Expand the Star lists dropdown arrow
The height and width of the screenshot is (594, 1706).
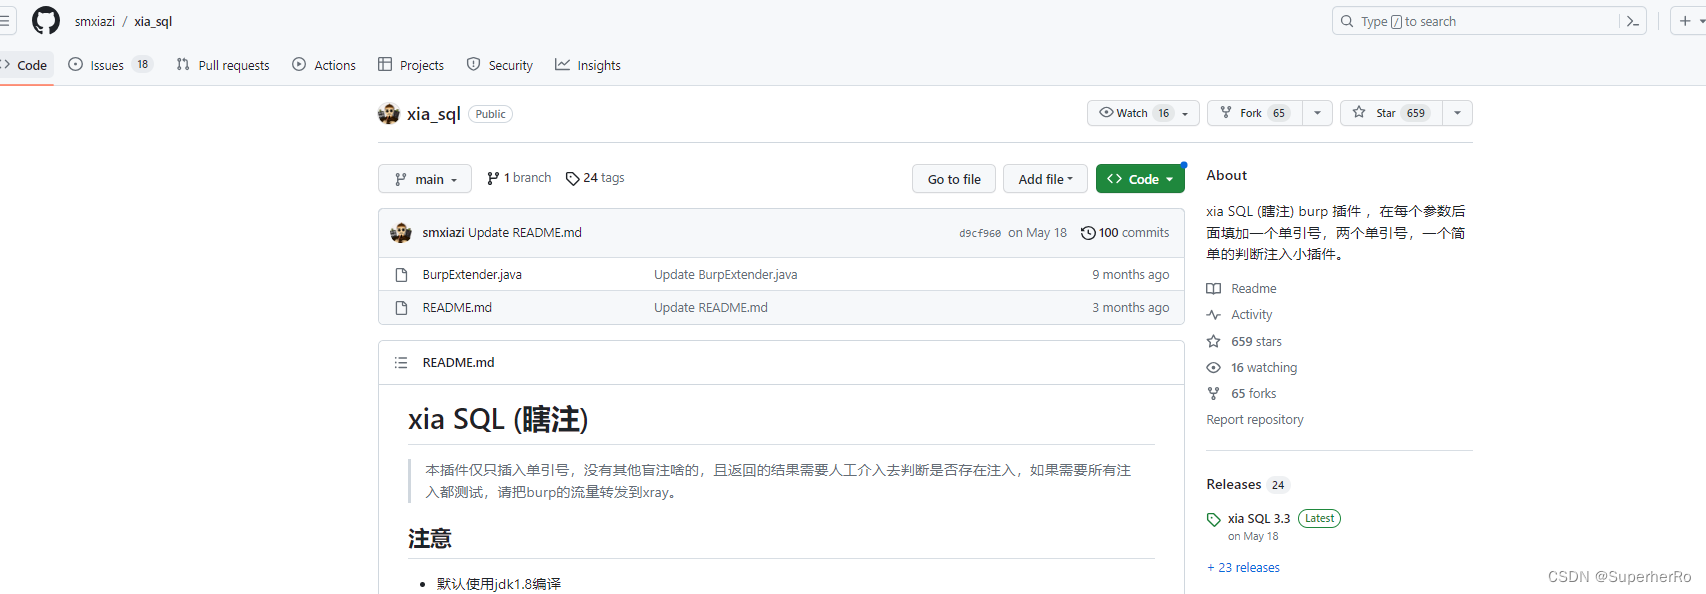(x=1457, y=113)
